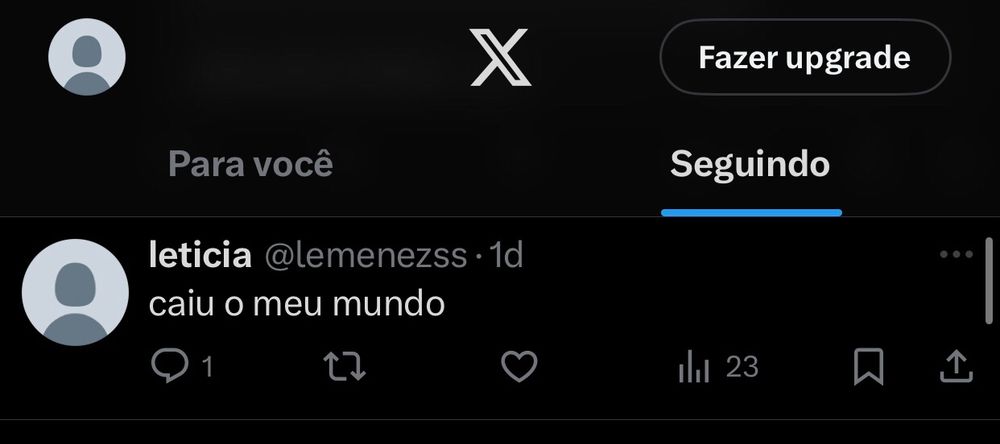Like the post with the heart
The height and width of the screenshot is (444, 1000).
(x=518, y=367)
